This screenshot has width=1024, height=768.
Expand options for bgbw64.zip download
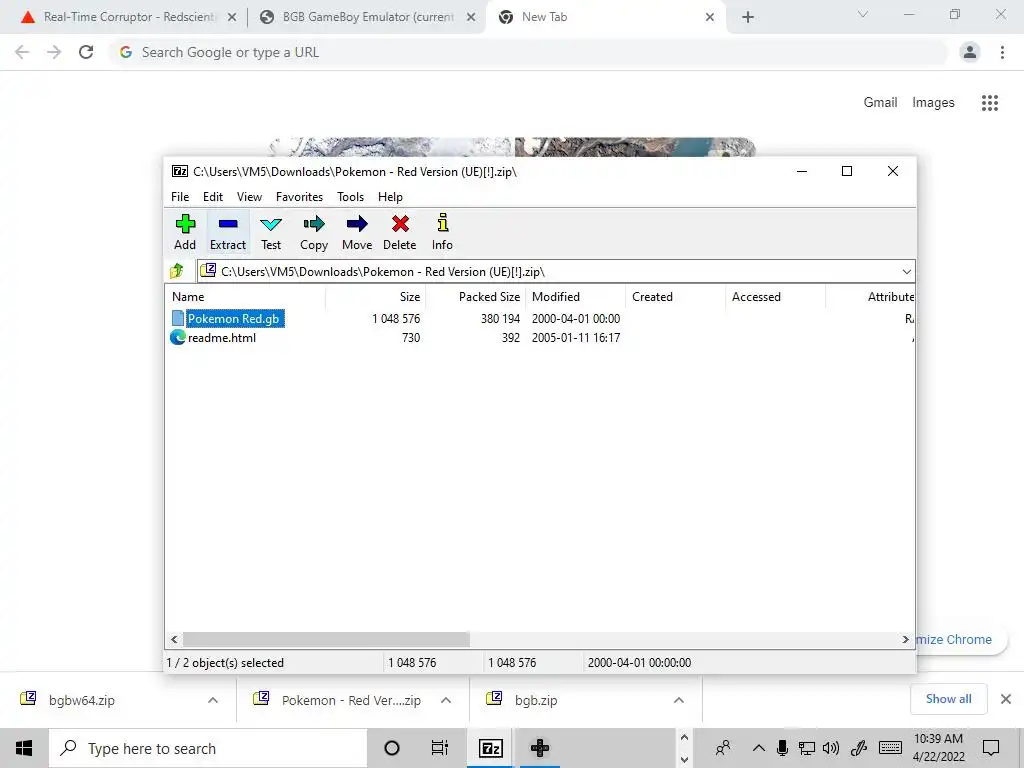pyautogui.click(x=213, y=700)
